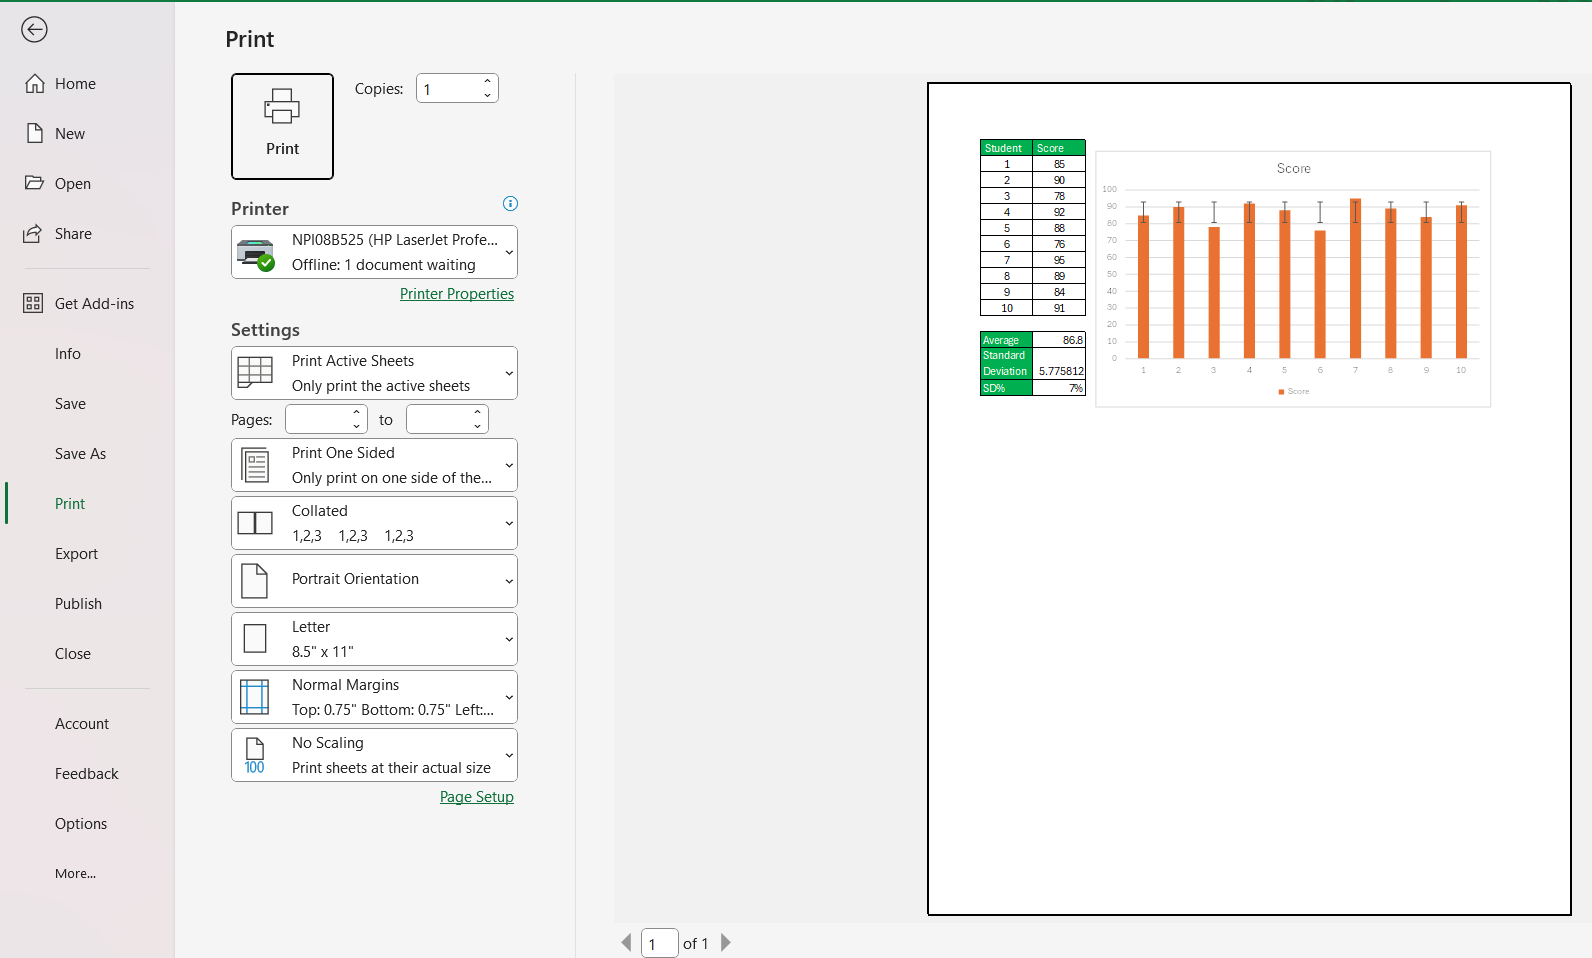Click the No Scaling 100 icon
Screen dimensions: 1592x958
(255, 755)
